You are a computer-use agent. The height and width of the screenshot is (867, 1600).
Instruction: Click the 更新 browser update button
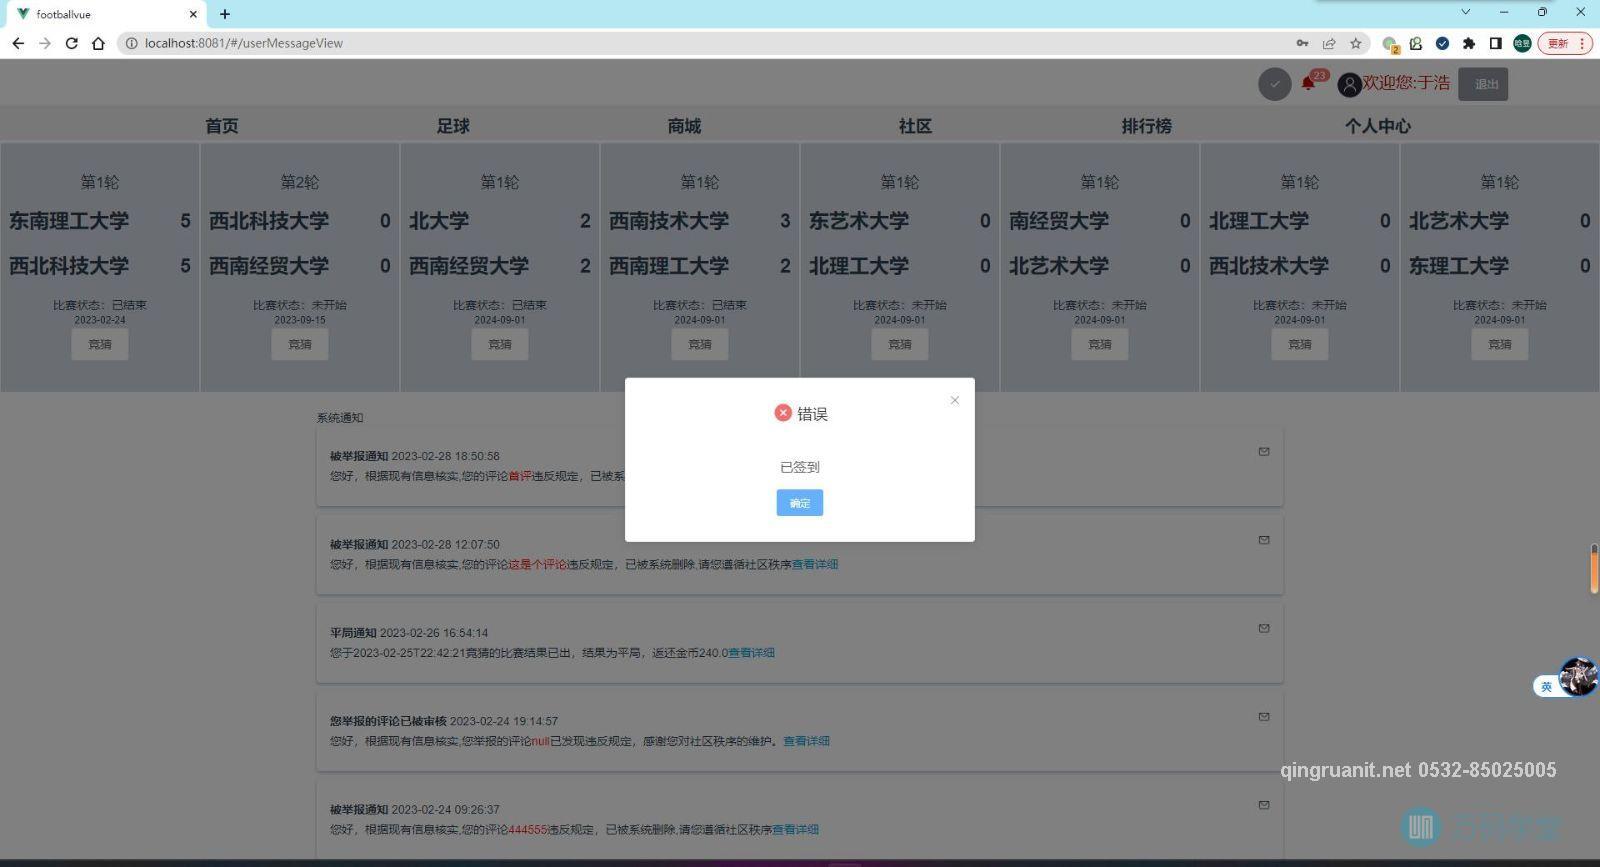[x=1565, y=43]
